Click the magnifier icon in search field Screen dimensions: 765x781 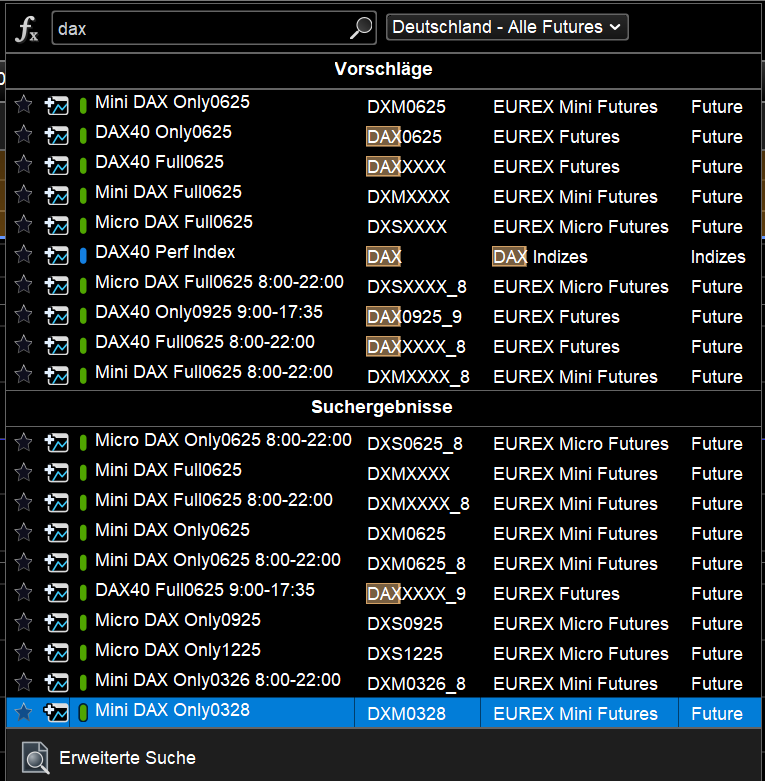click(361, 28)
